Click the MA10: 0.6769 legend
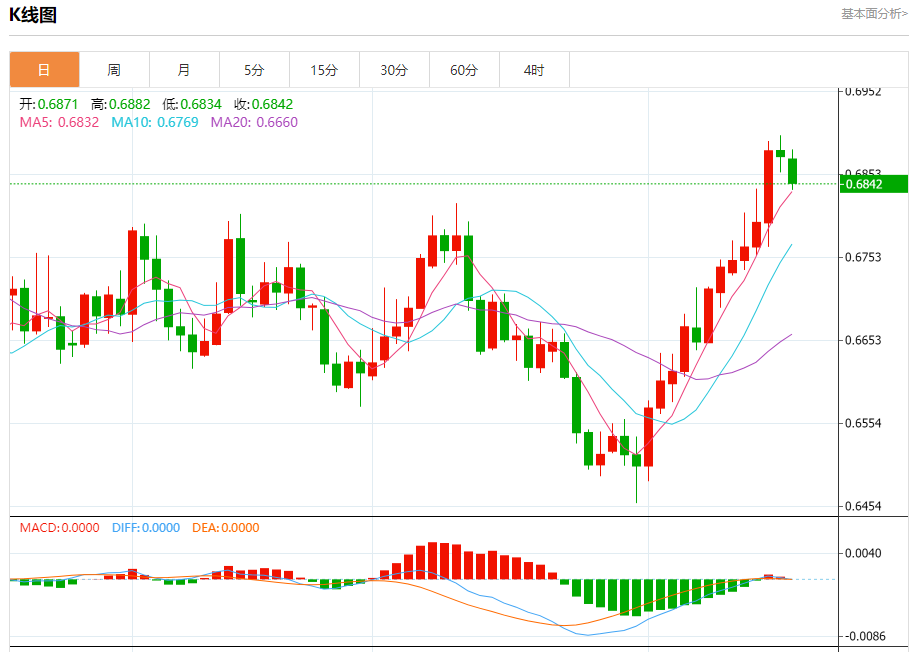 [155, 122]
